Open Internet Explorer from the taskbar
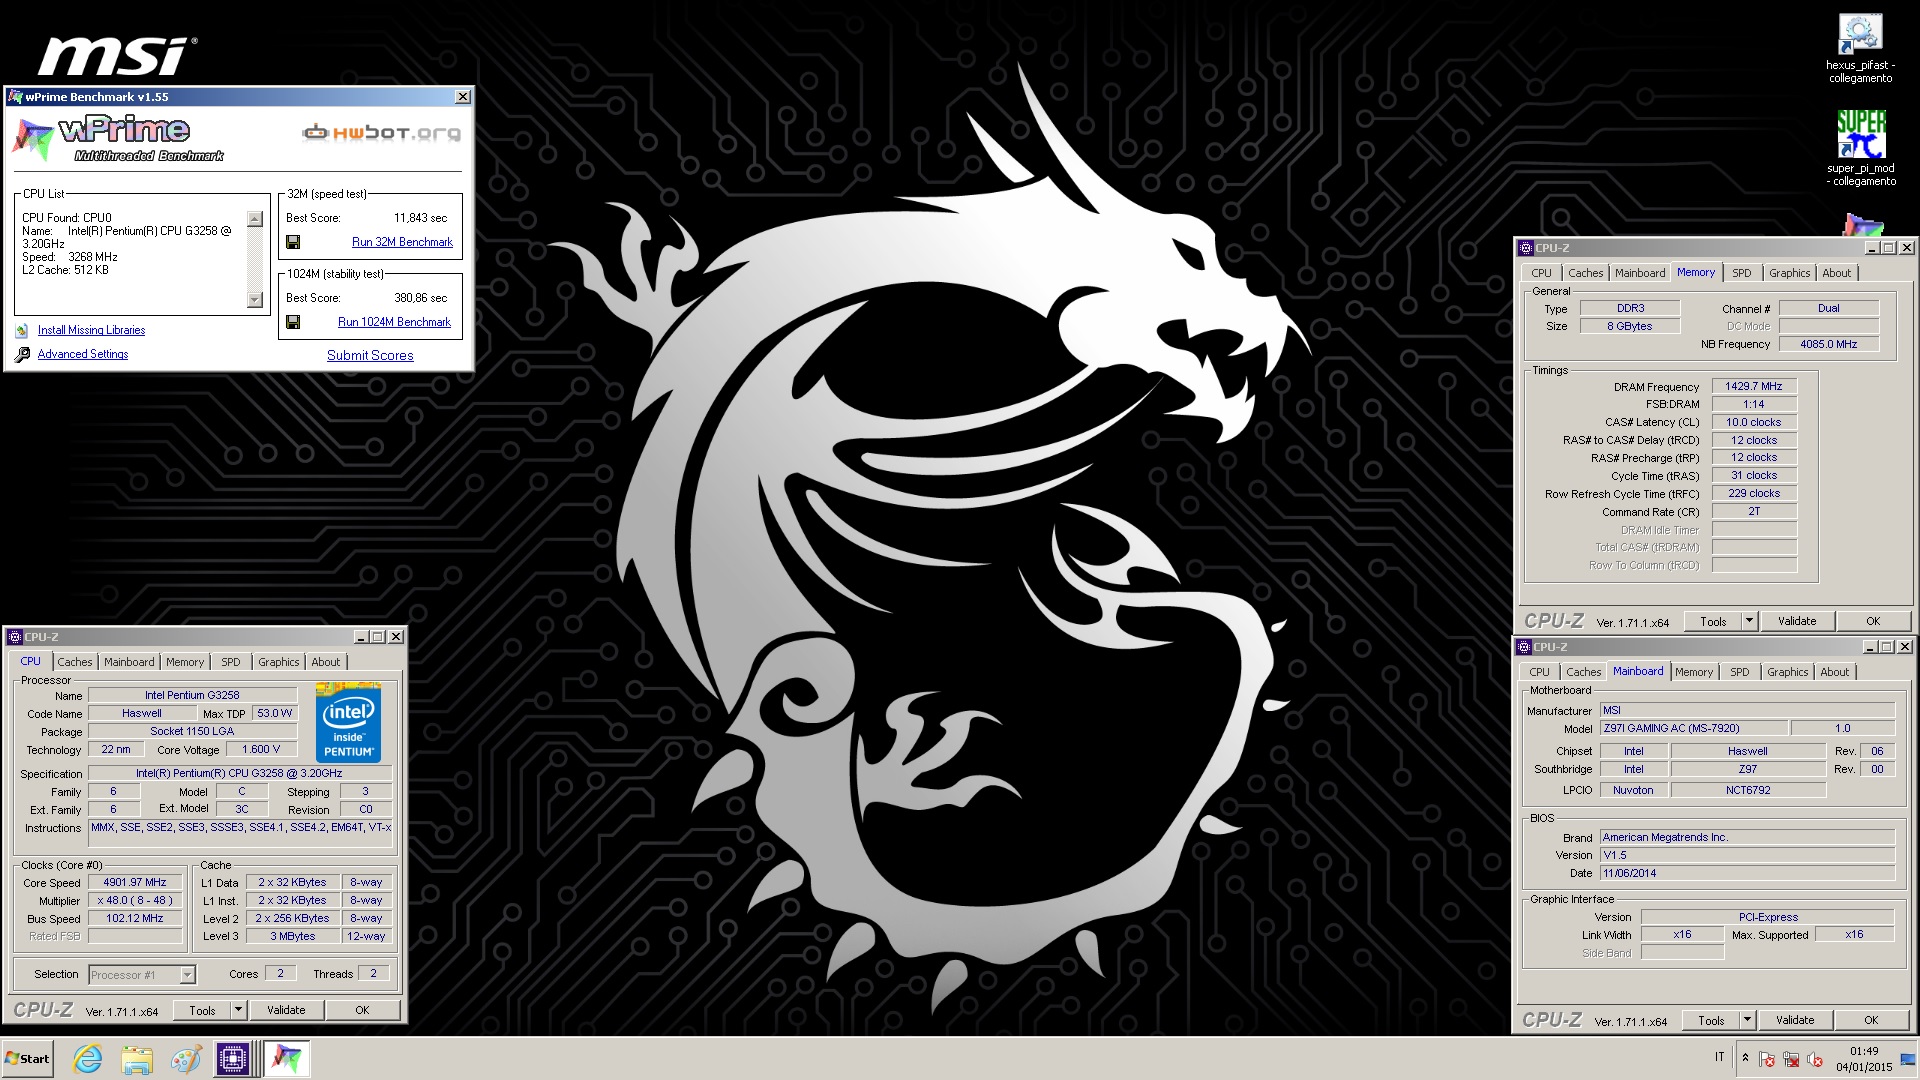The image size is (1920, 1080). (x=88, y=1058)
